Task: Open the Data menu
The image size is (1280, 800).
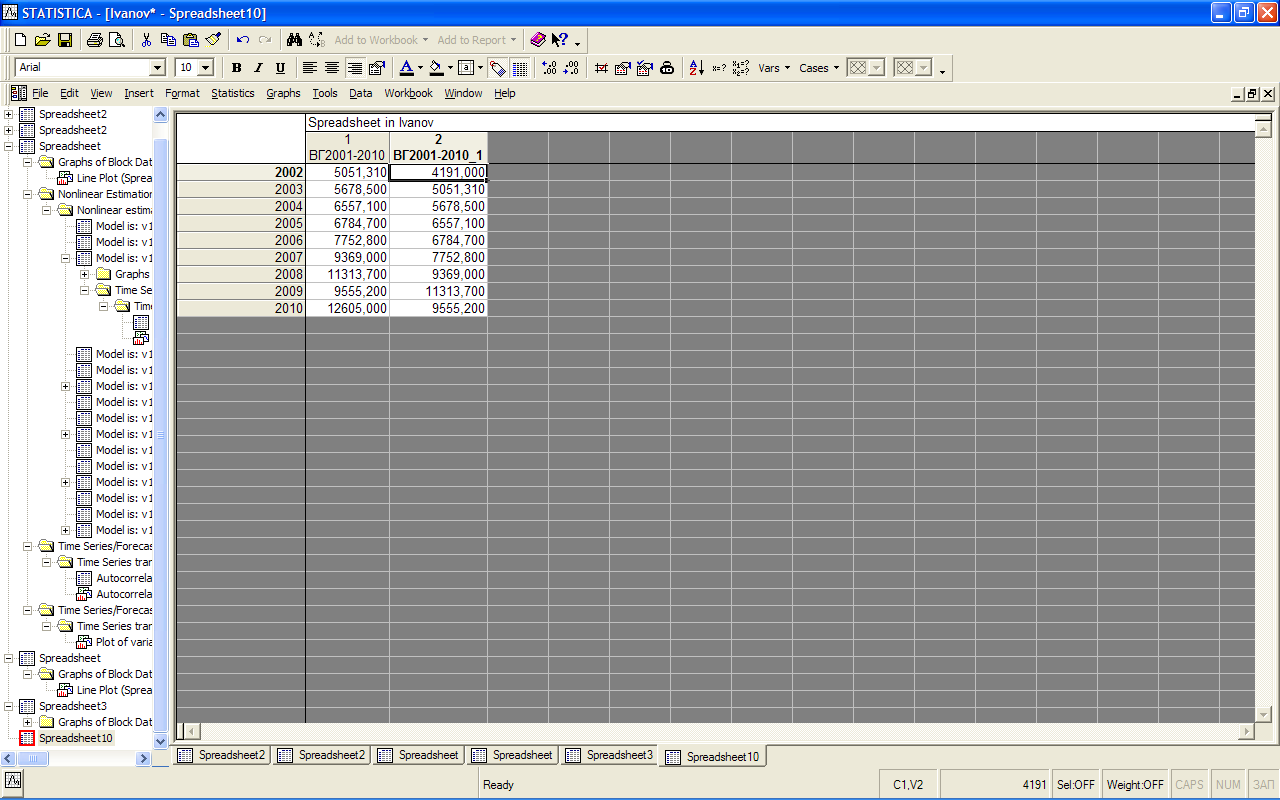Action: 360,93
